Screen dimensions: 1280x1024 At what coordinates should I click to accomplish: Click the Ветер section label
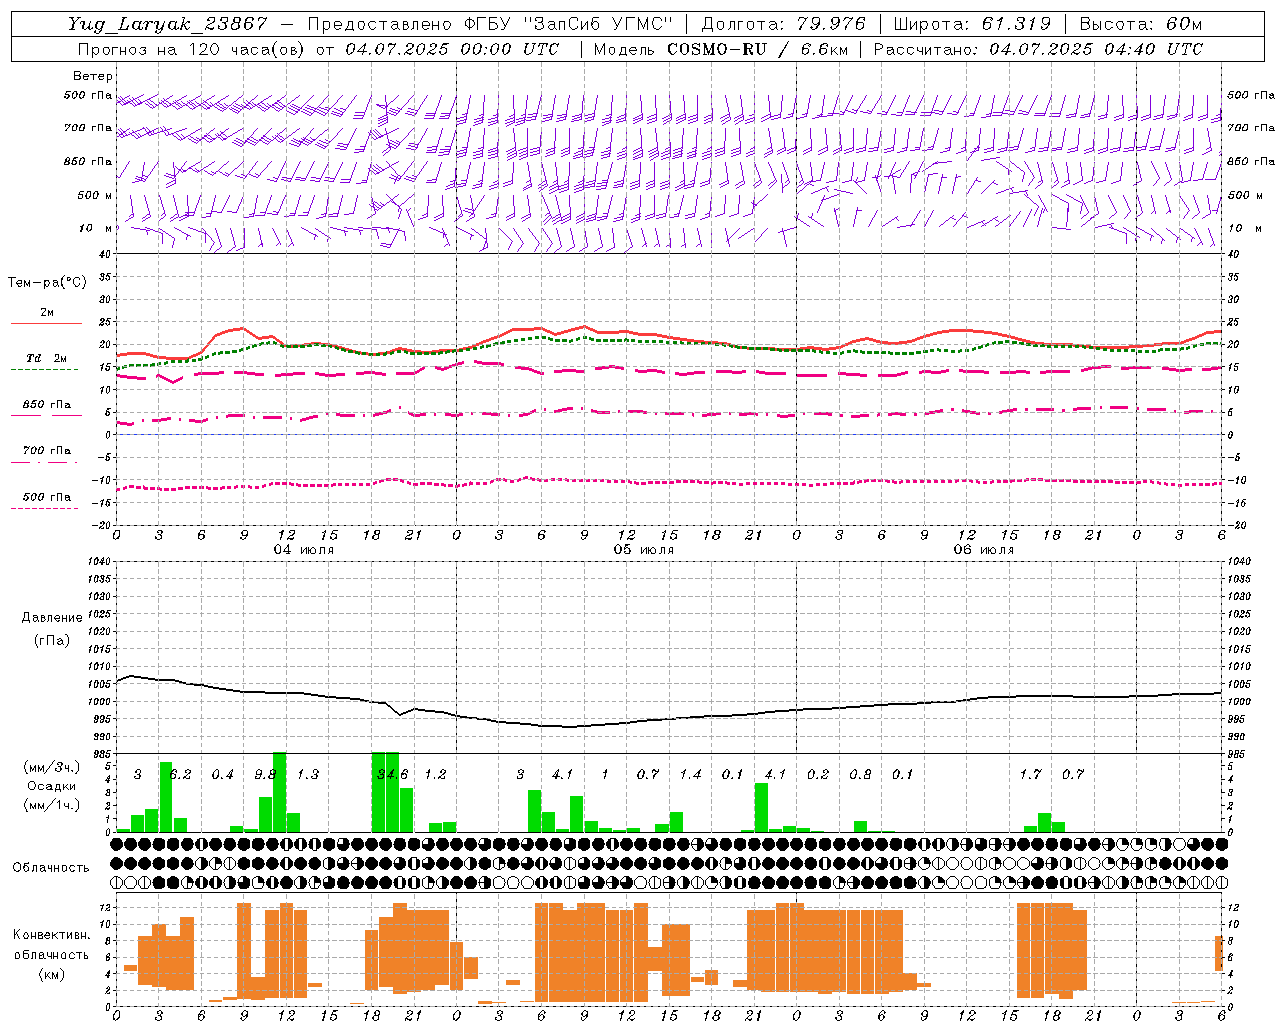(x=93, y=76)
